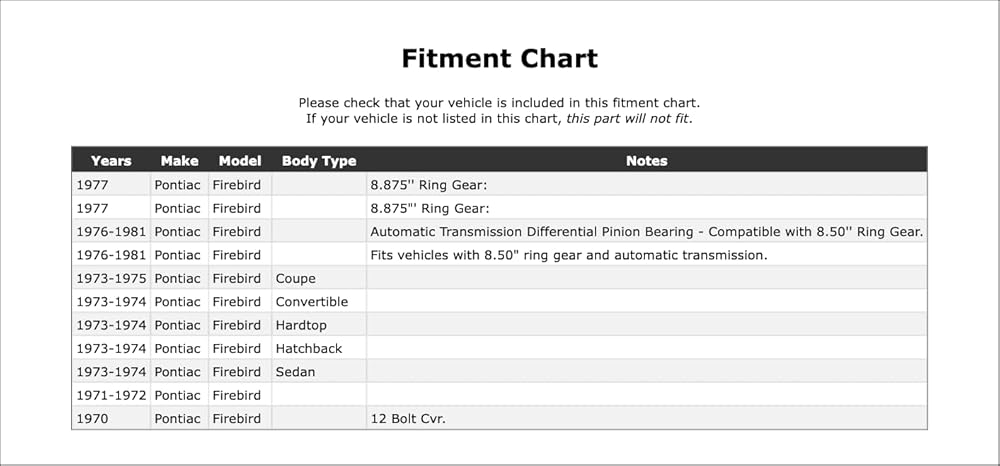Select the Make column header

click(x=179, y=161)
